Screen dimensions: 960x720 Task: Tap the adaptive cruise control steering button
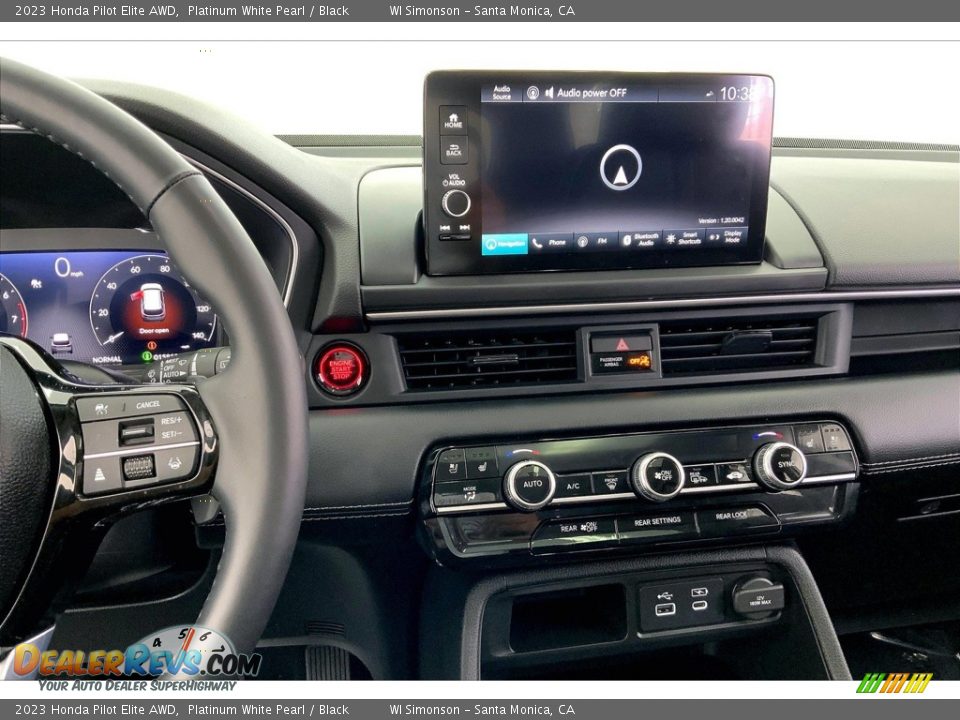point(100,408)
